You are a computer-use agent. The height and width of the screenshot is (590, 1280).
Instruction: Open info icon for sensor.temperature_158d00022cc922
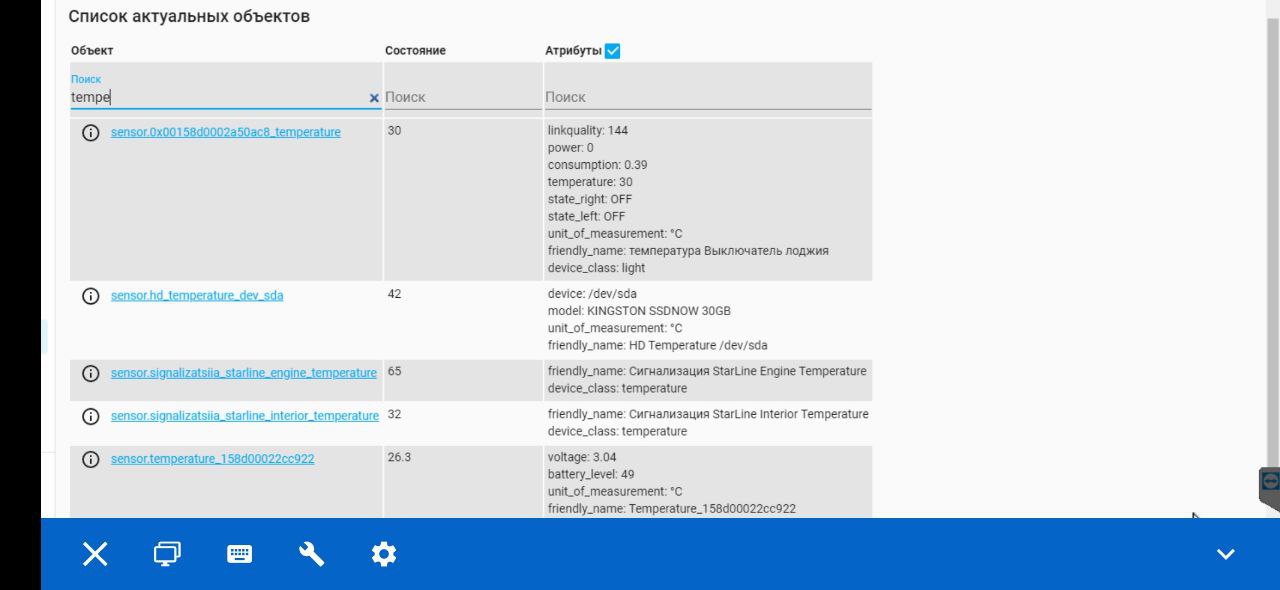click(90, 459)
